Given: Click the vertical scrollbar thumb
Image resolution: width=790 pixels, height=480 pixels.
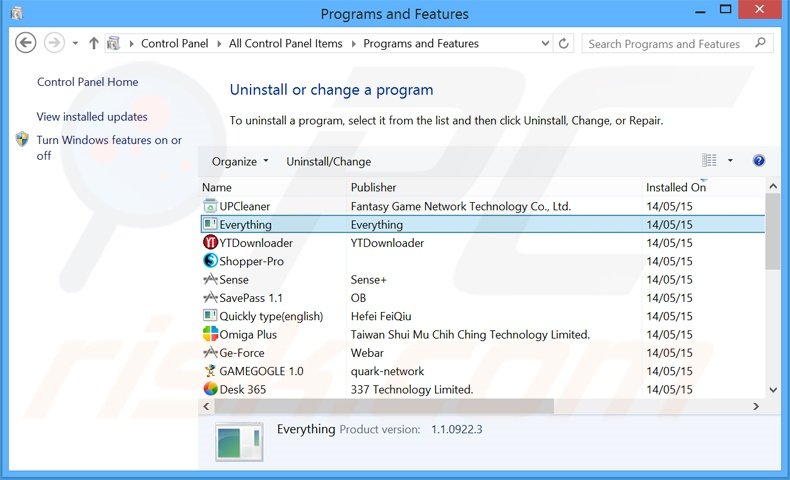Looking at the screenshot, I should pyautogui.click(x=772, y=232).
